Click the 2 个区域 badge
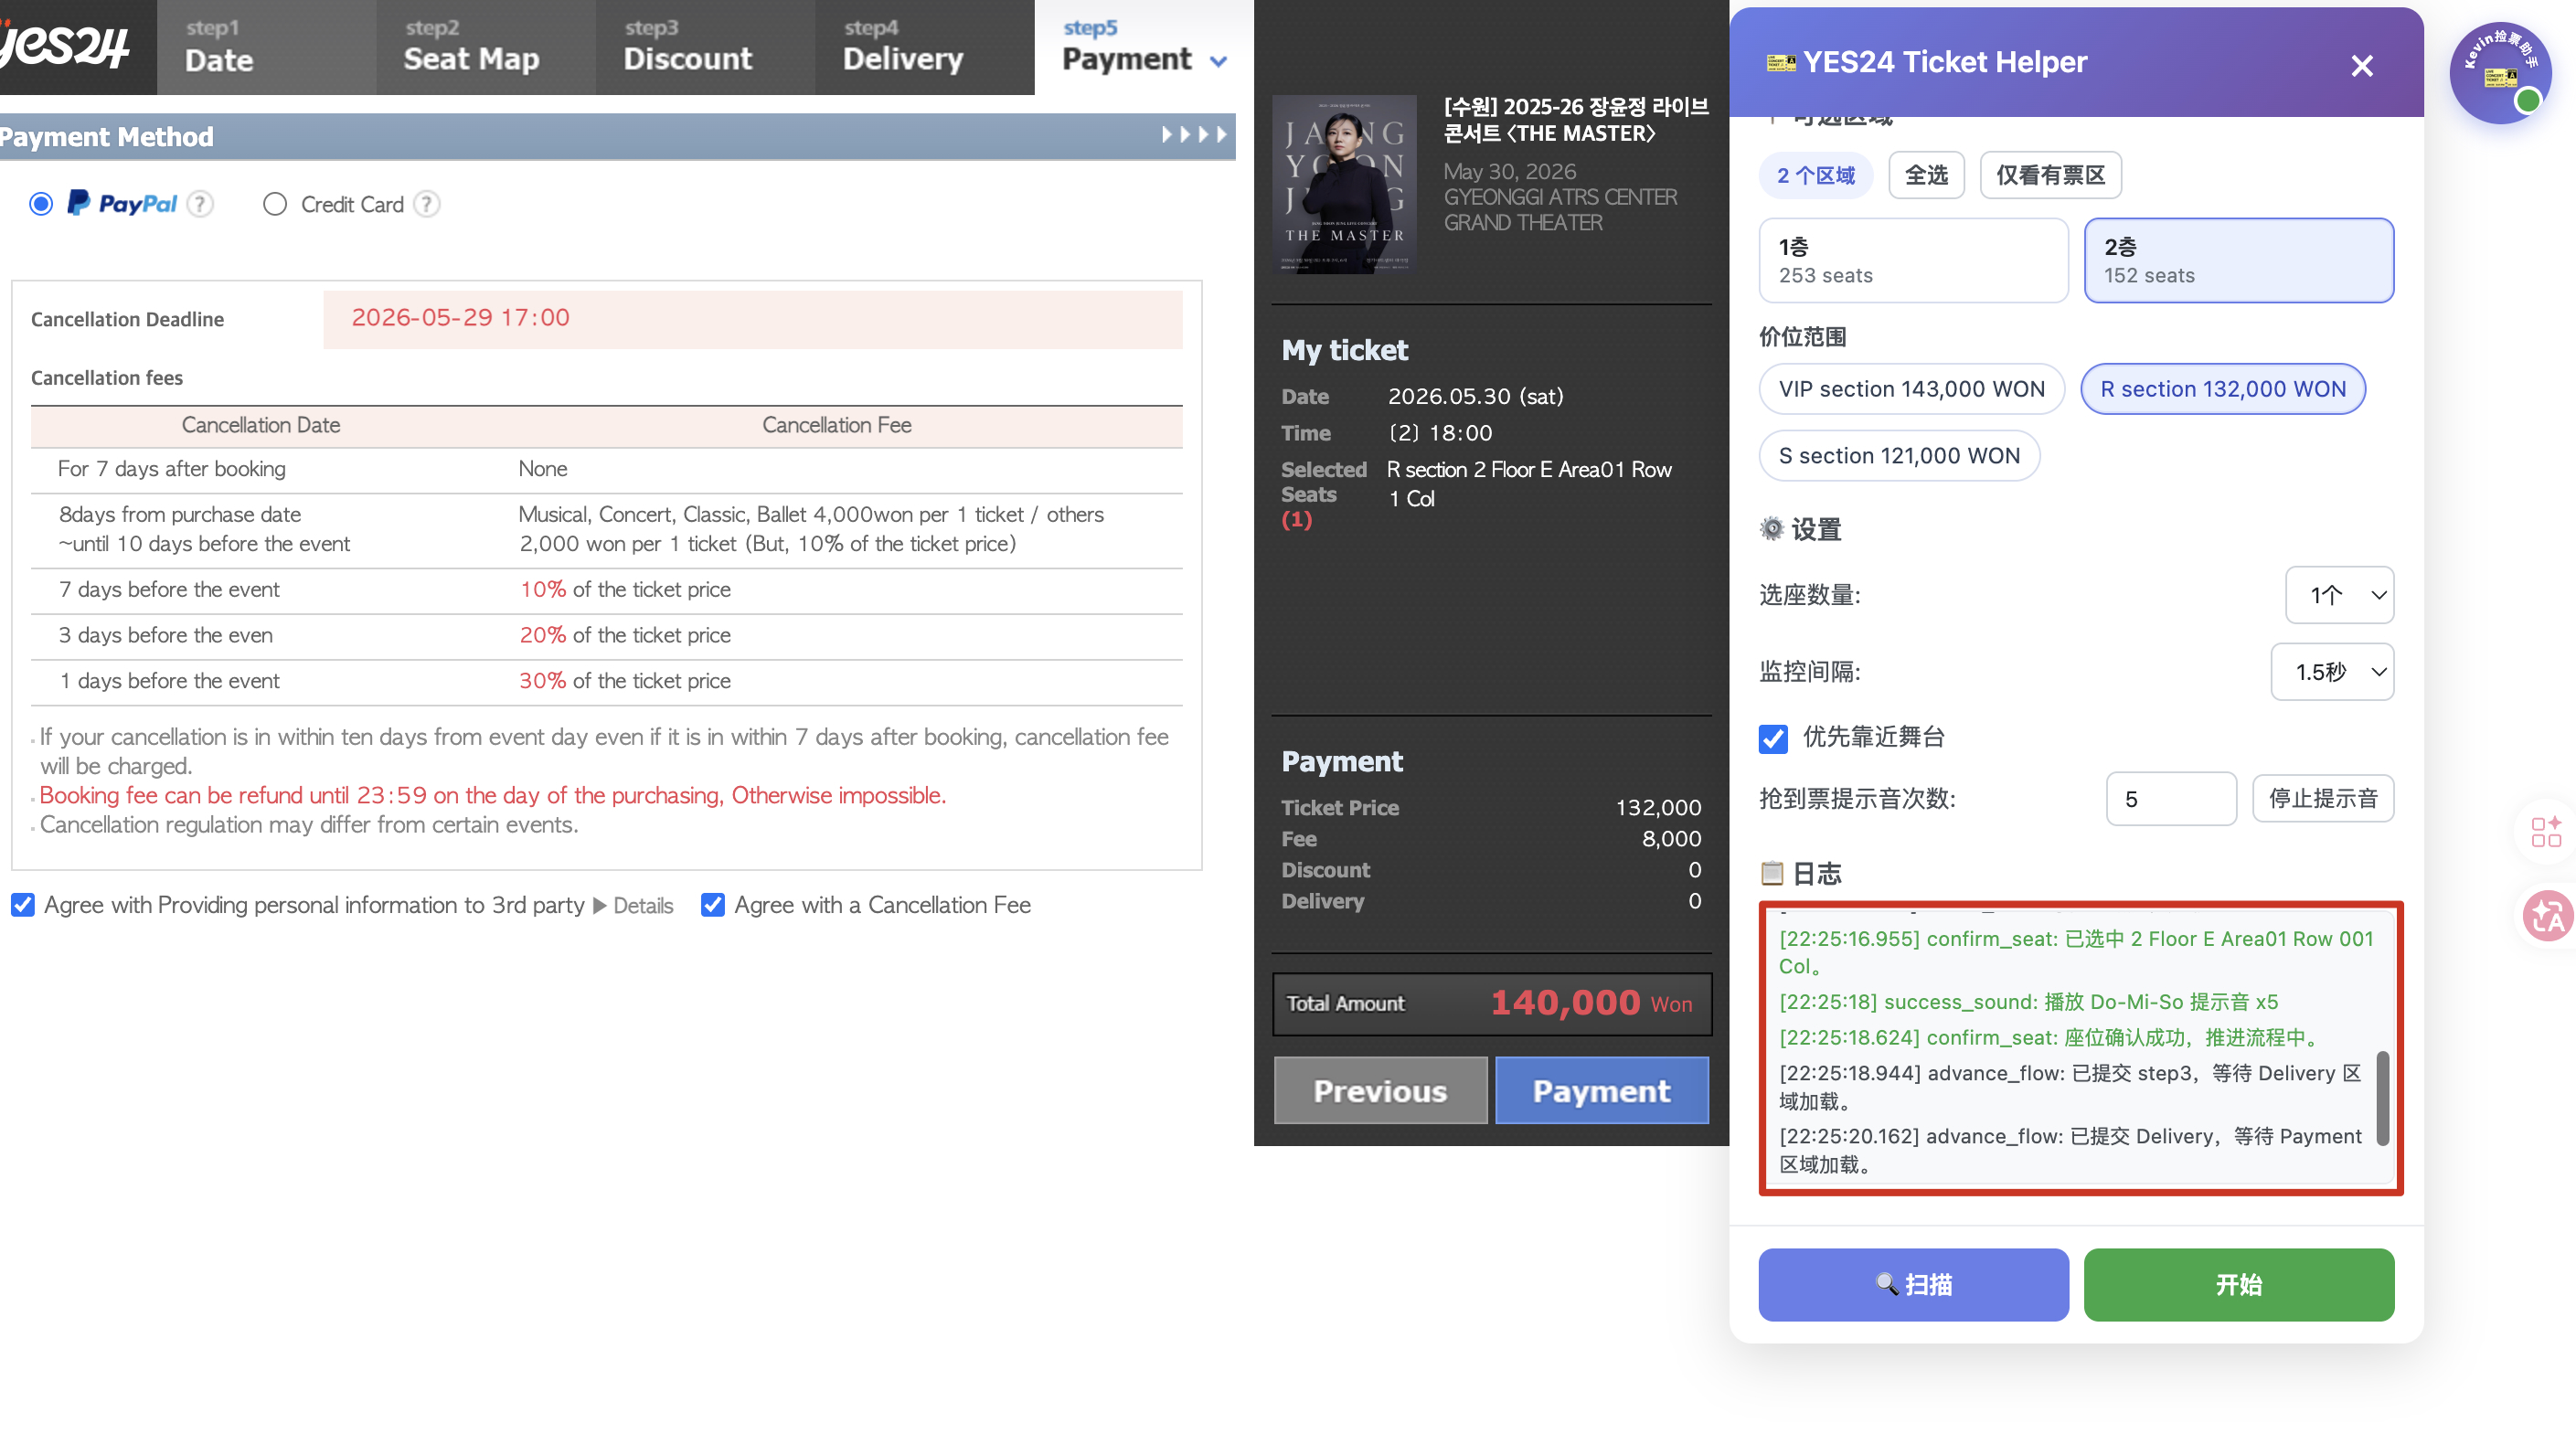Image resolution: width=2576 pixels, height=1455 pixels. 1815,175
